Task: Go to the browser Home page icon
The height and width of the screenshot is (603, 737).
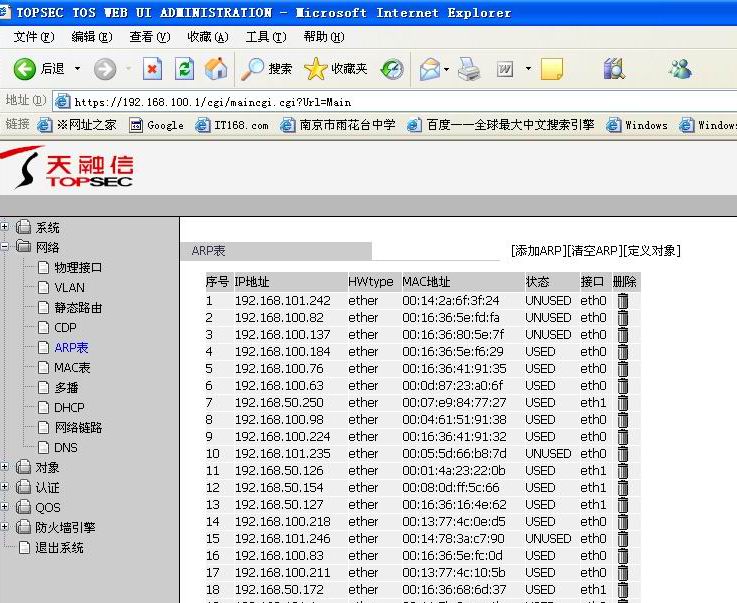Action: point(215,68)
